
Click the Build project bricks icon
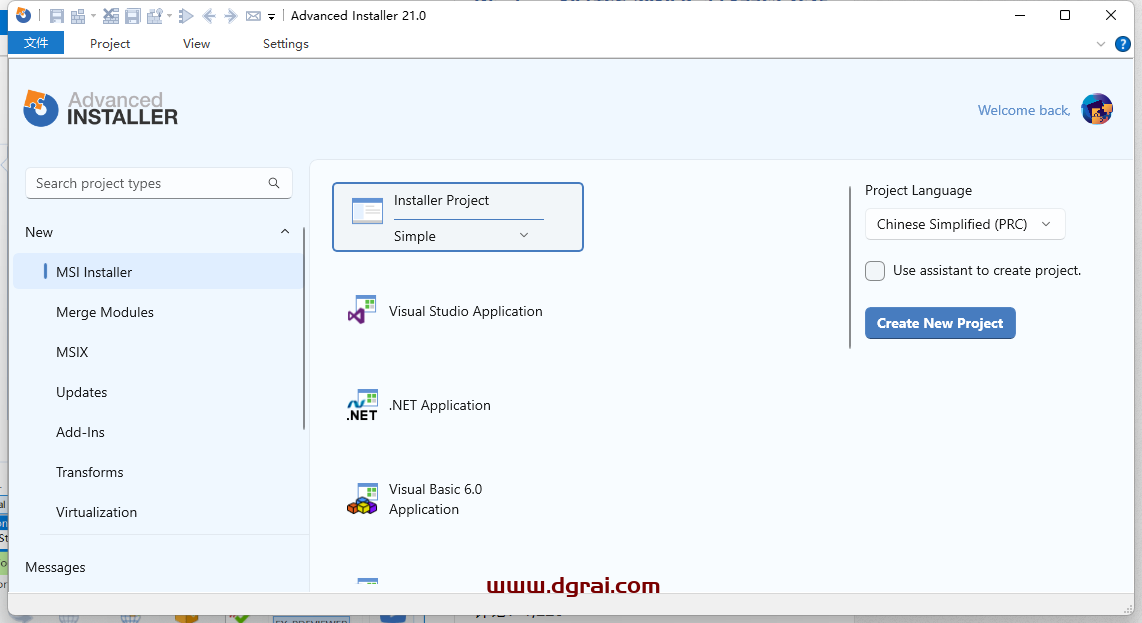pos(78,16)
